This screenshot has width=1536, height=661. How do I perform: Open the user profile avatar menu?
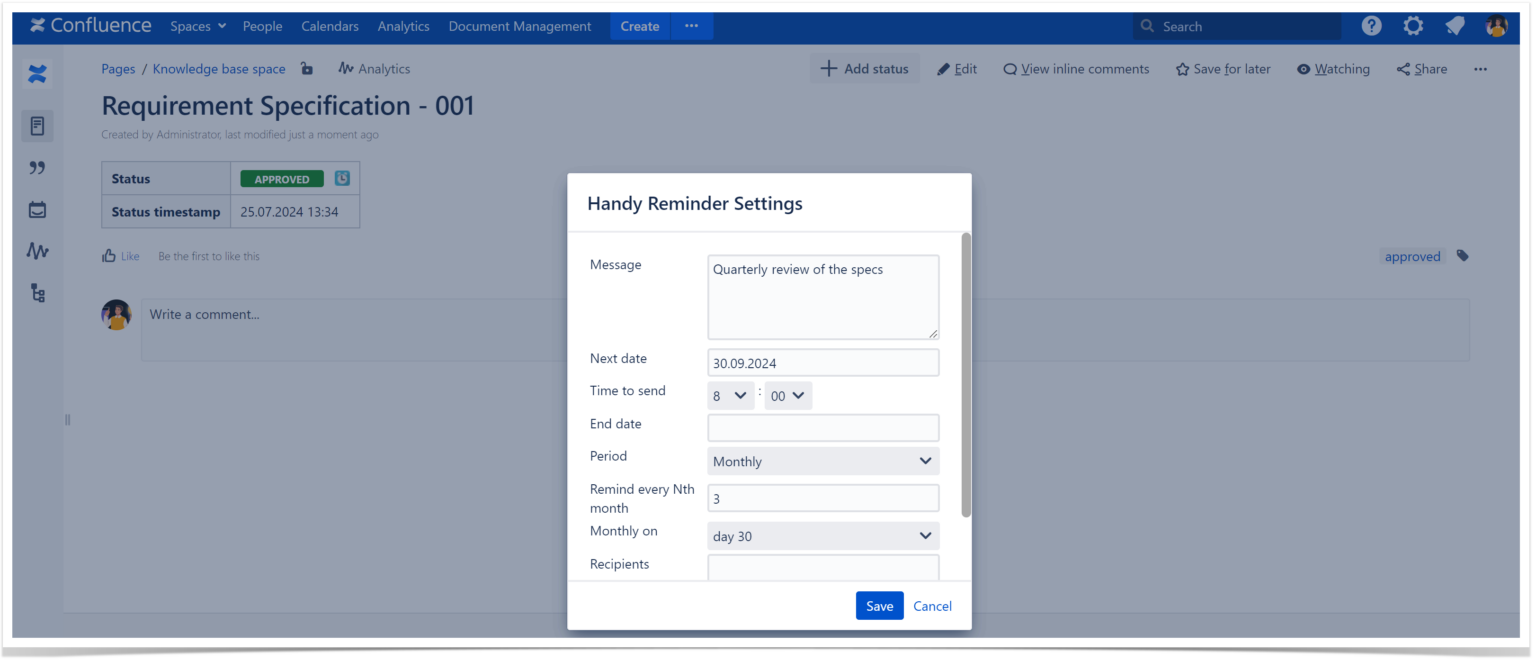point(1497,26)
